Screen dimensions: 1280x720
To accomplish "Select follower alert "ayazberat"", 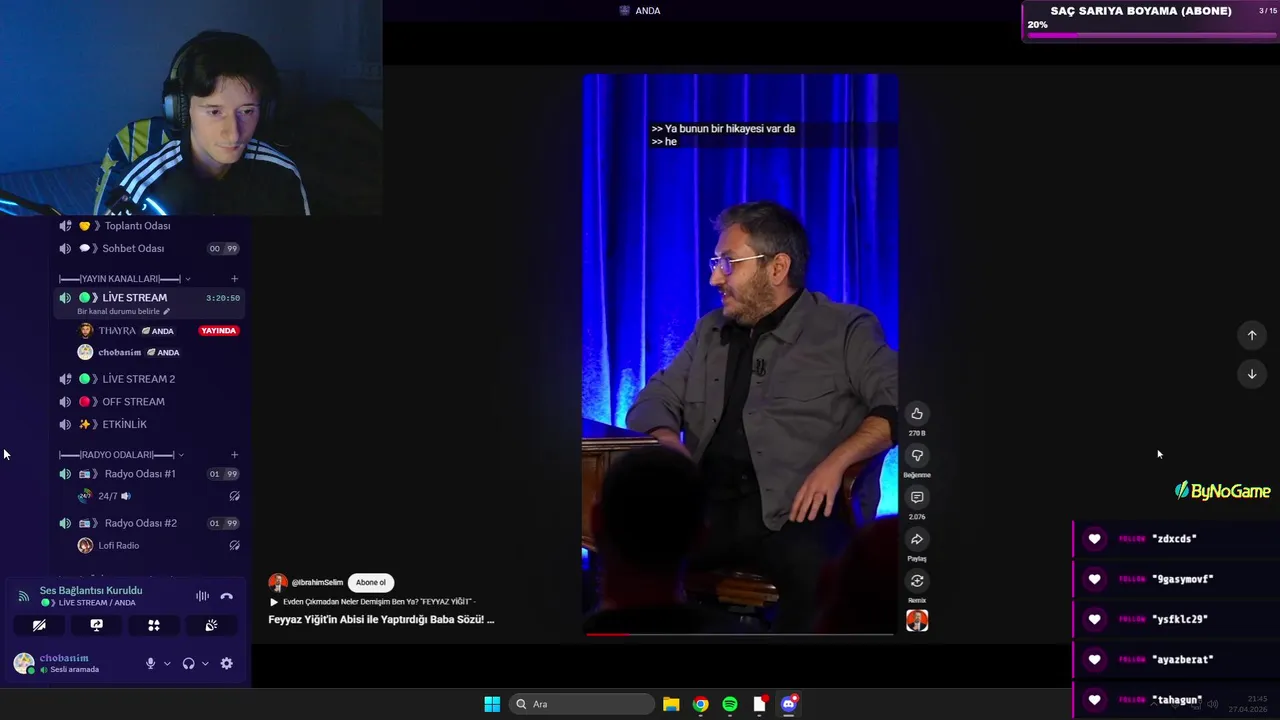I will [x=1176, y=660].
